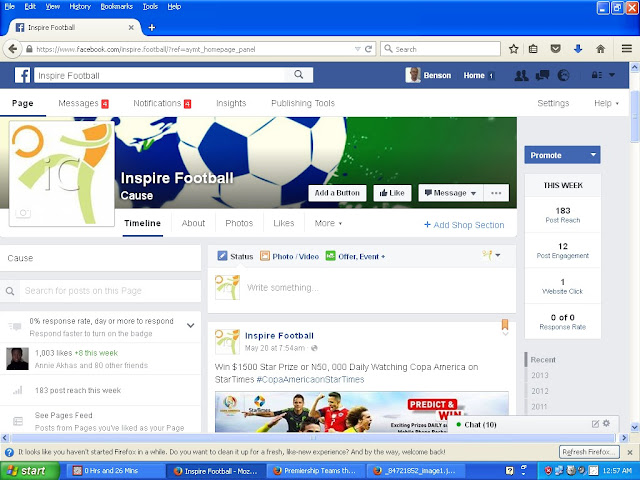Click the vertical scrollbar down arrow
Image resolution: width=640 pixels, height=480 pixels.
pos(634,427)
